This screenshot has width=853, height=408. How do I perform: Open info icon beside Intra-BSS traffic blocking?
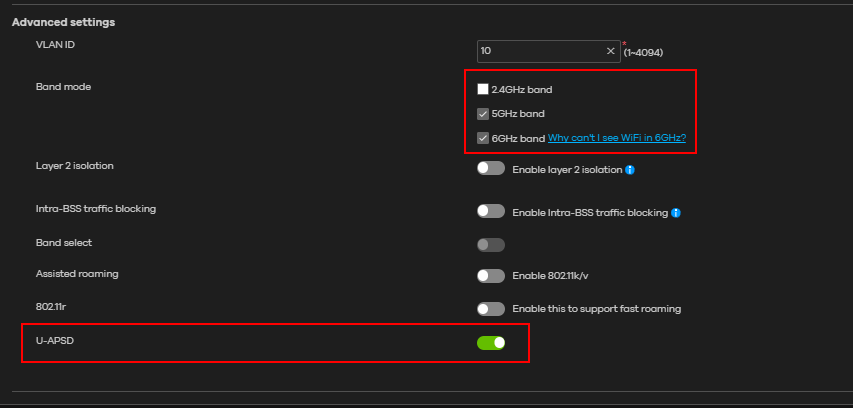coord(677,212)
